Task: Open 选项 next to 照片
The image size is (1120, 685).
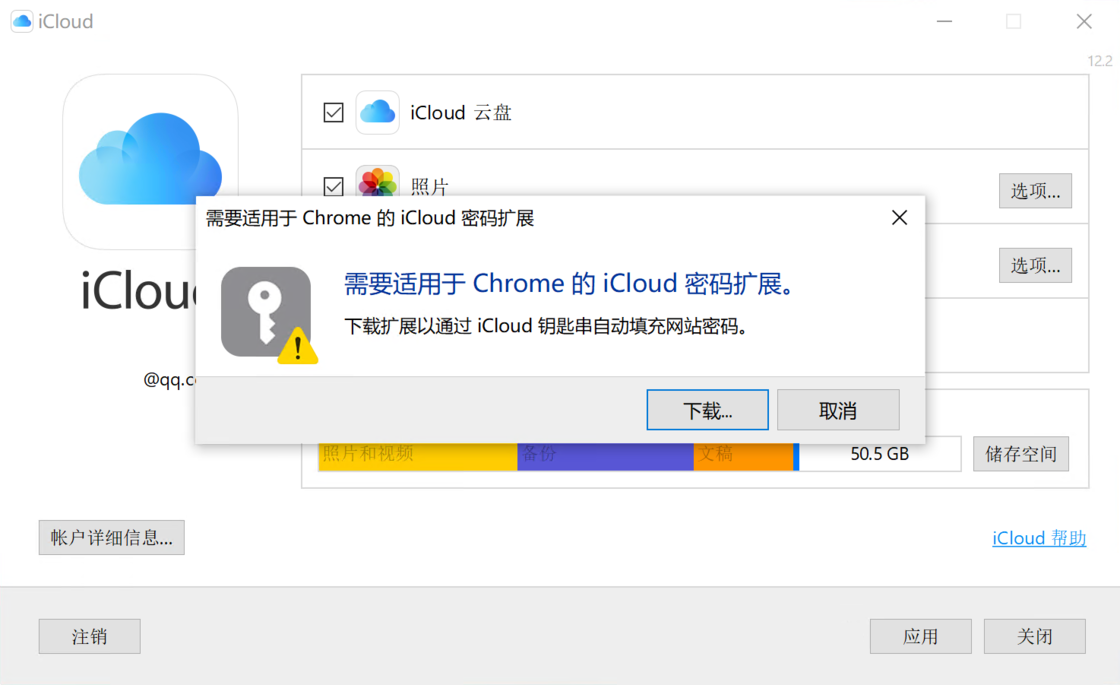Action: 1035,190
